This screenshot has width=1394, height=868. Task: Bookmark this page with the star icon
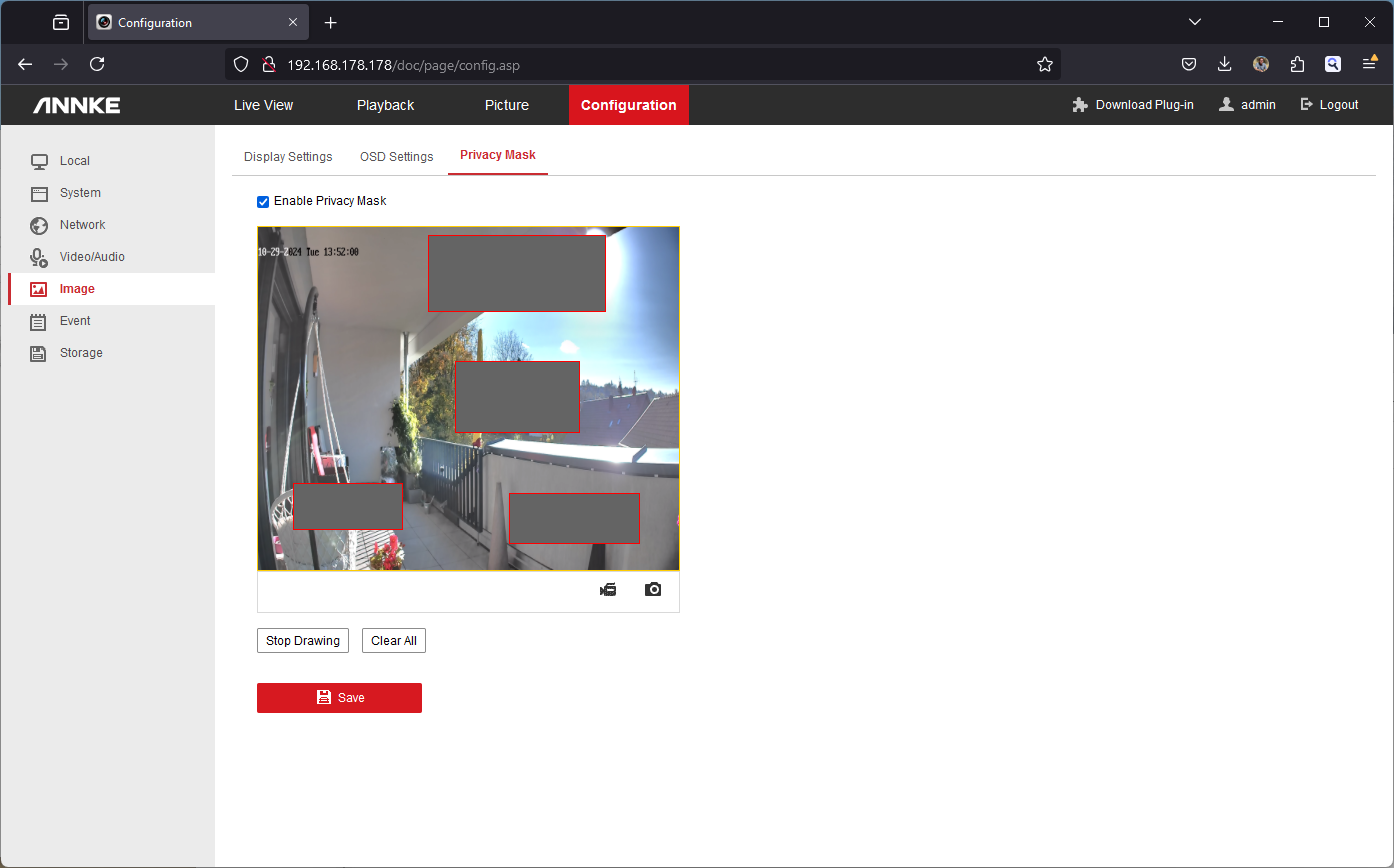[1045, 65]
